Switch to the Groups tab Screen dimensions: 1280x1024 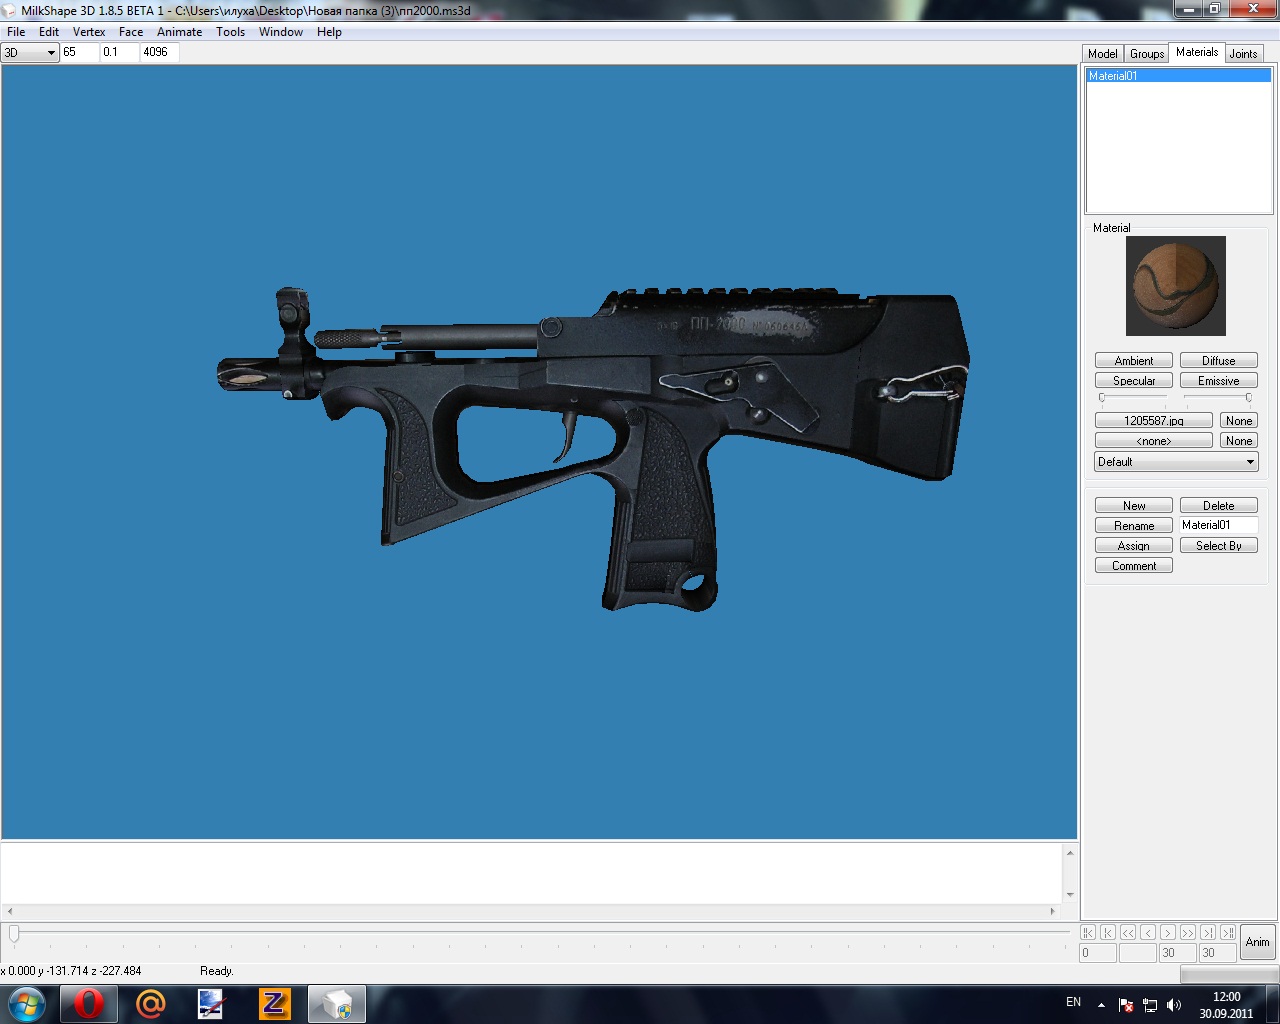click(x=1146, y=54)
